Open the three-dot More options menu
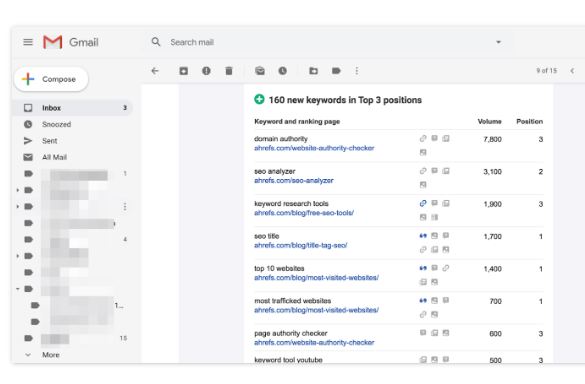 357,71
